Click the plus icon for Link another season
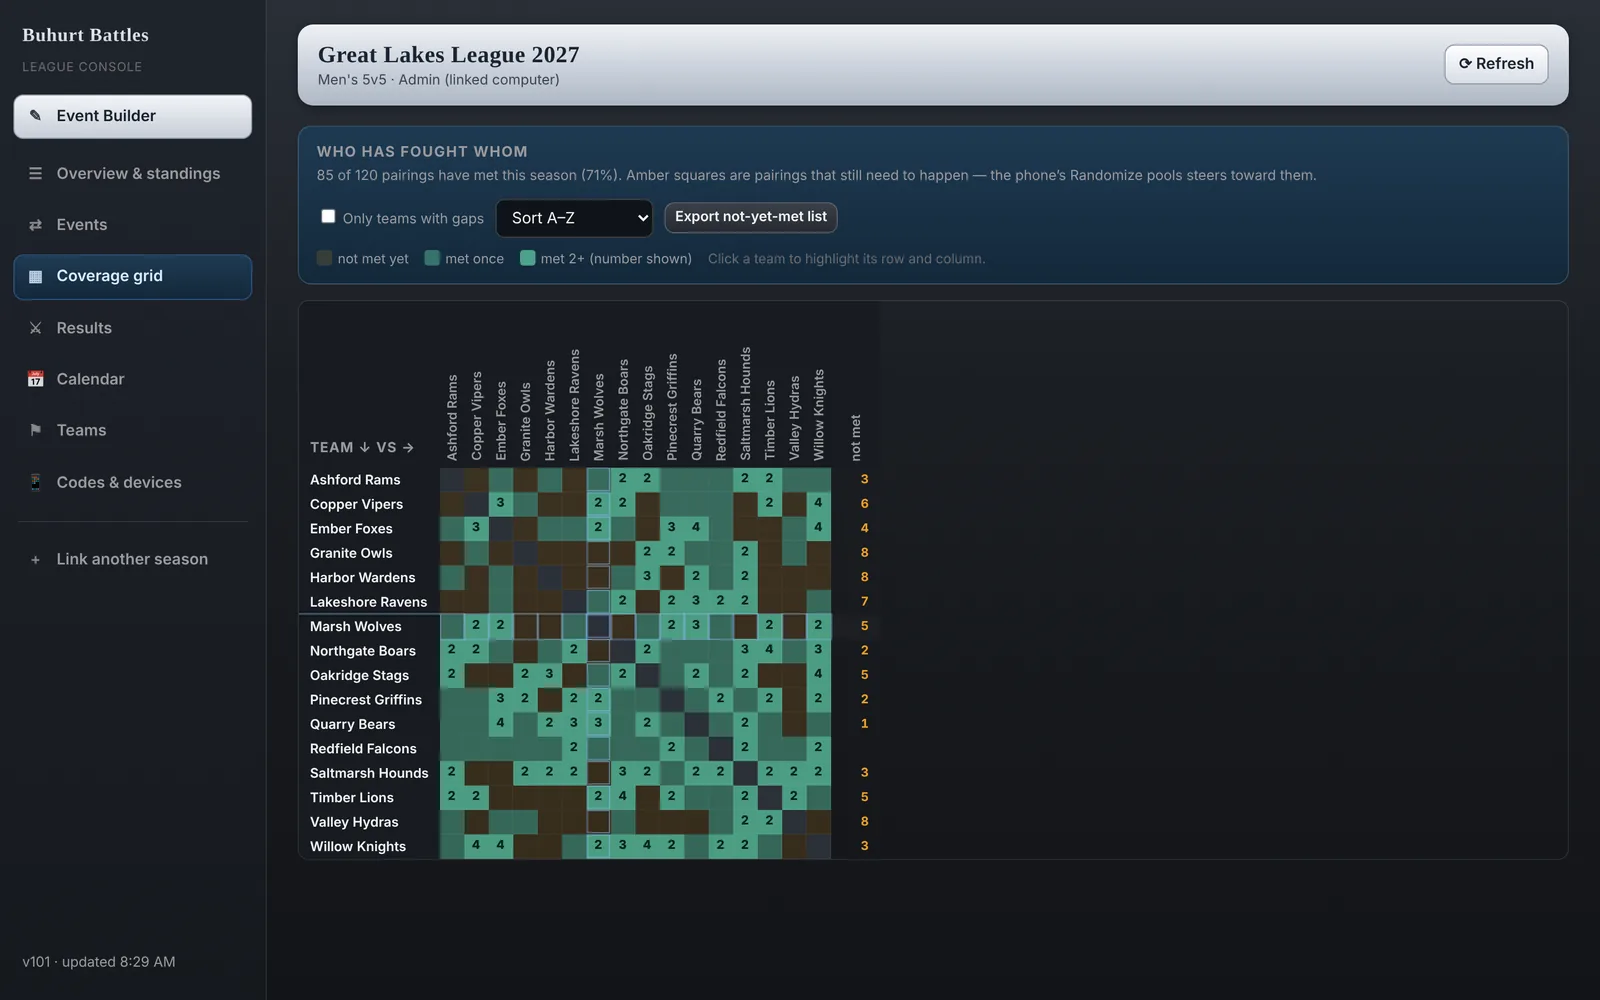 click(36, 560)
